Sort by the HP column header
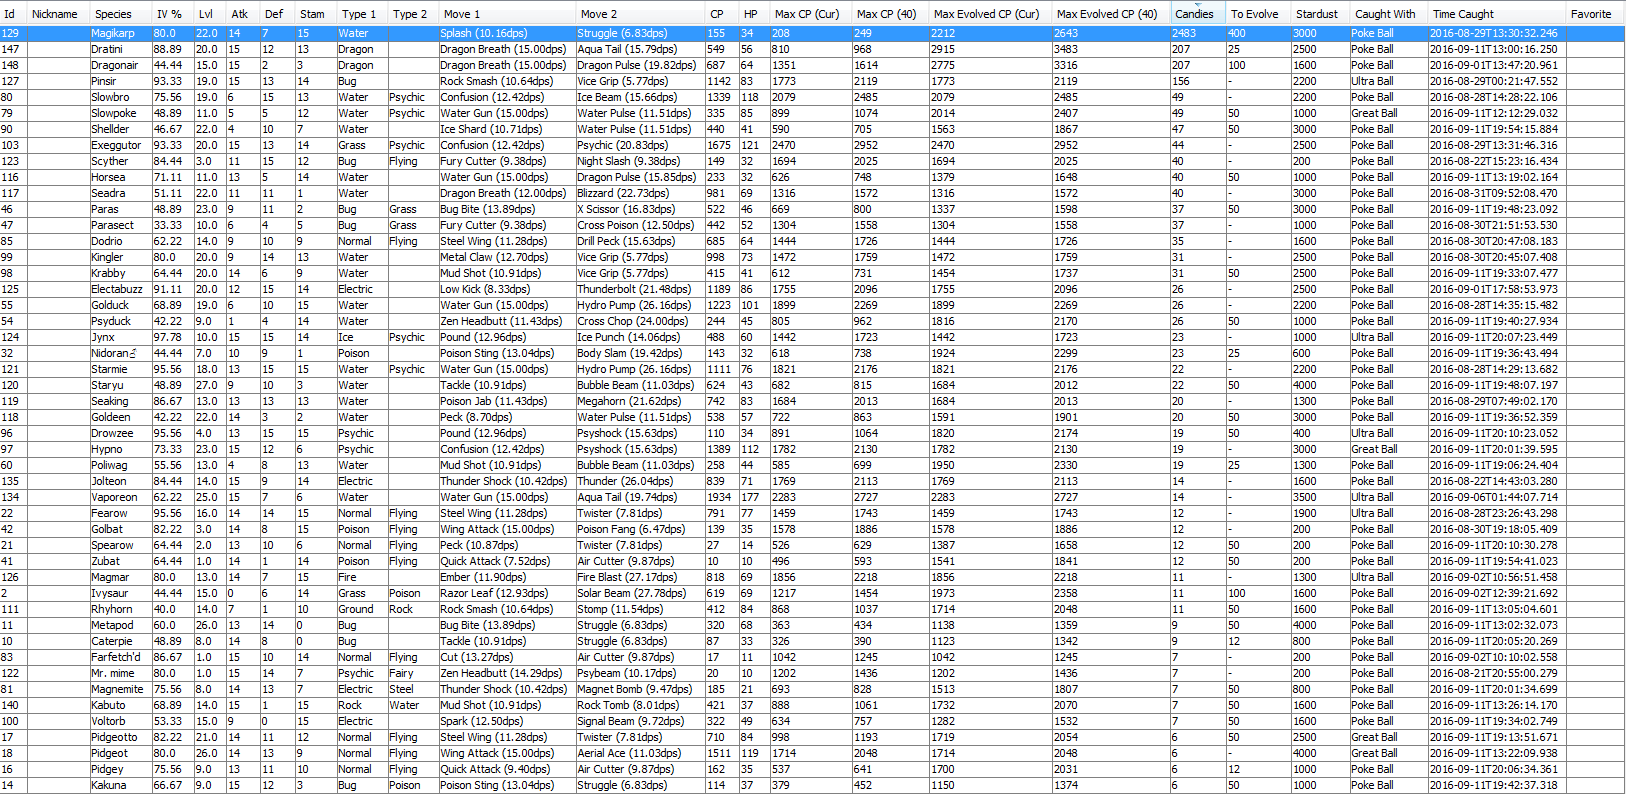This screenshot has height=794, width=1626. click(x=753, y=14)
